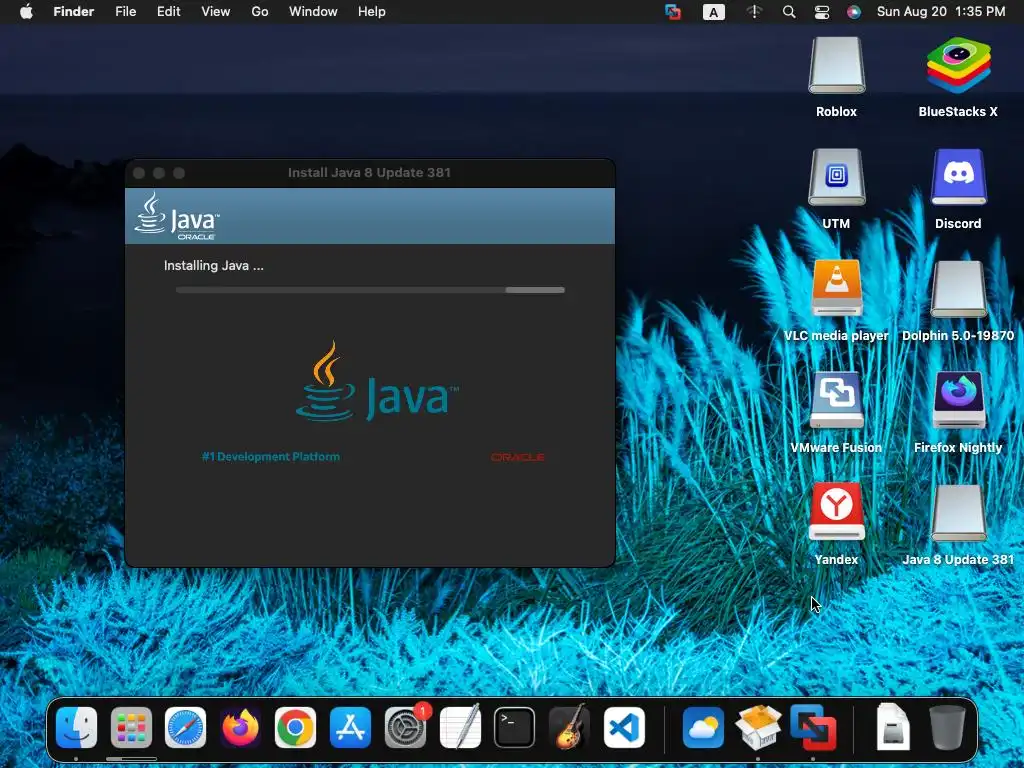
Task: Open the document stack in the dock
Action: tap(893, 727)
